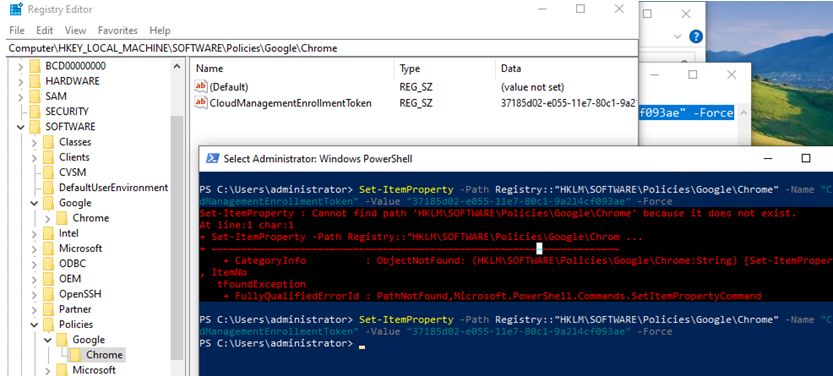The image size is (833, 376).
Task: Select the Policies folder icon
Action: point(49,324)
